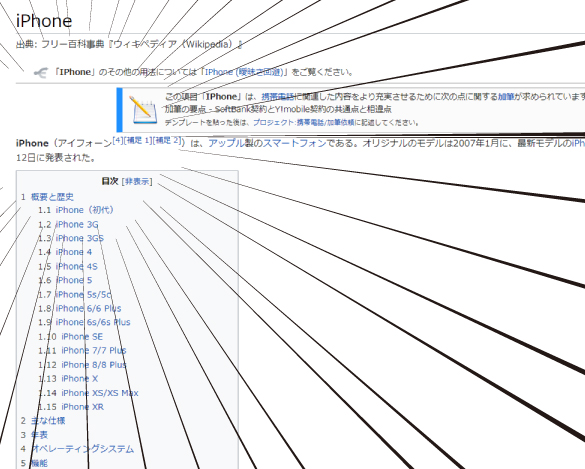This screenshot has width=585, height=469.
Task: Click footnote reference [4]
Action: pyautogui.click(x=118, y=141)
